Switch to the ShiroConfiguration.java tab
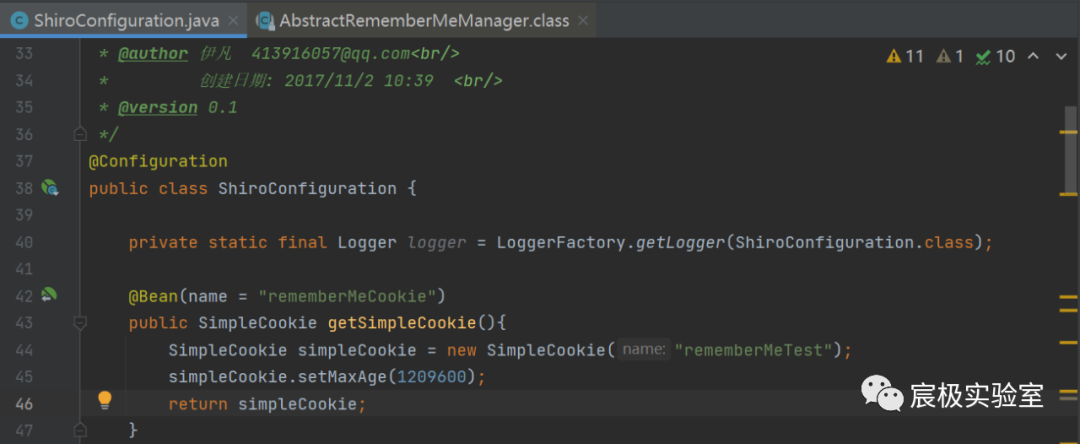The width and height of the screenshot is (1080, 444). [123, 20]
